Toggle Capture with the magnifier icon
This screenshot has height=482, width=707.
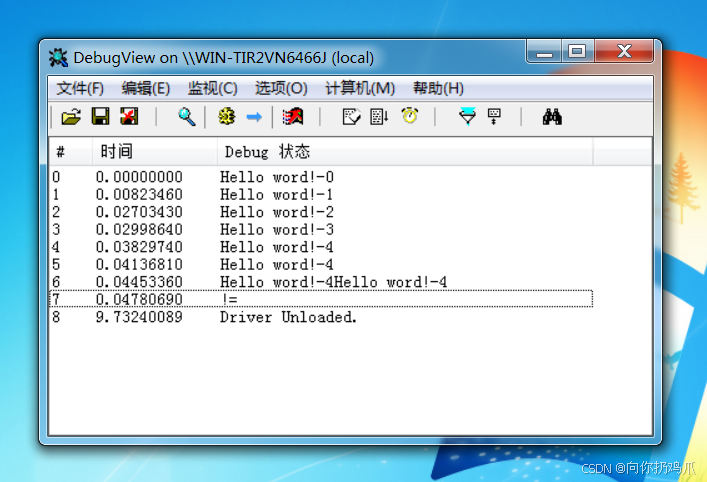[x=186, y=117]
